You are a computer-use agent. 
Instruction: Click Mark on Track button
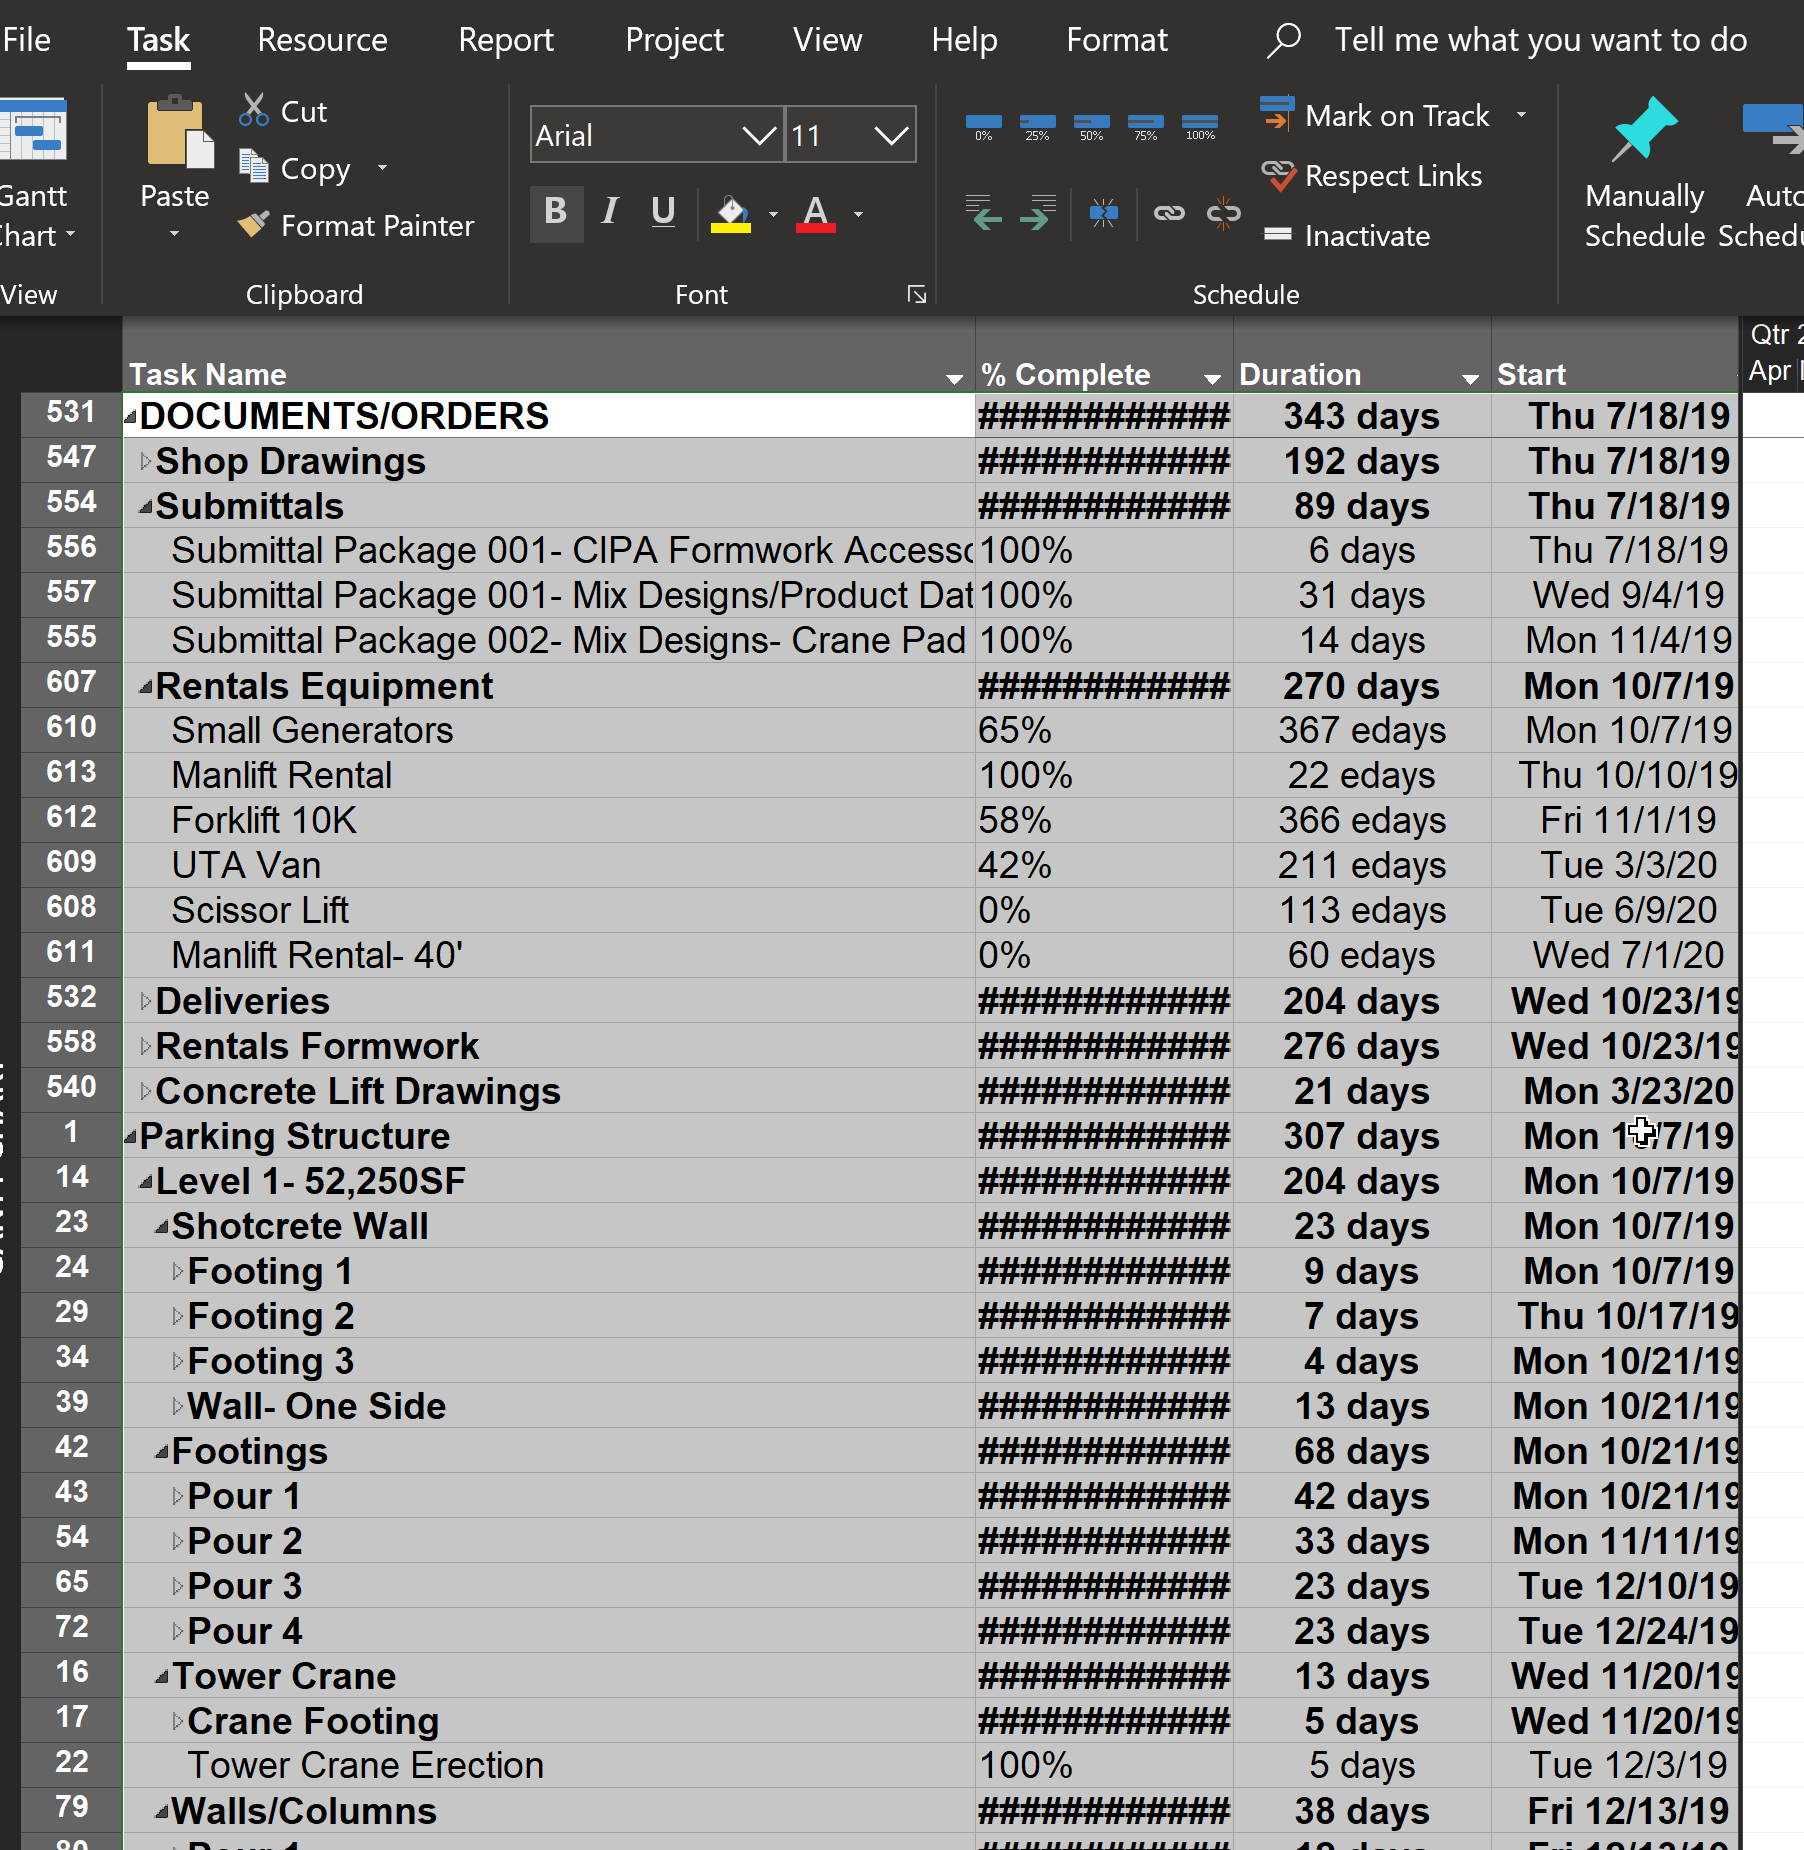pyautogui.click(x=1376, y=115)
